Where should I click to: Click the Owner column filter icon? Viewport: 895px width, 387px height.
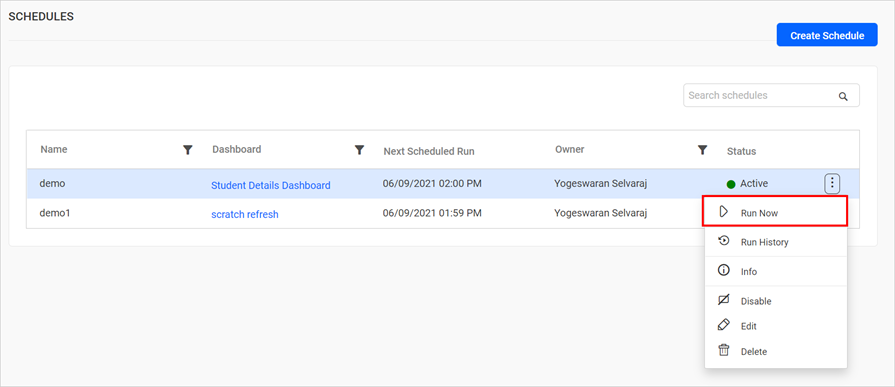click(x=703, y=150)
